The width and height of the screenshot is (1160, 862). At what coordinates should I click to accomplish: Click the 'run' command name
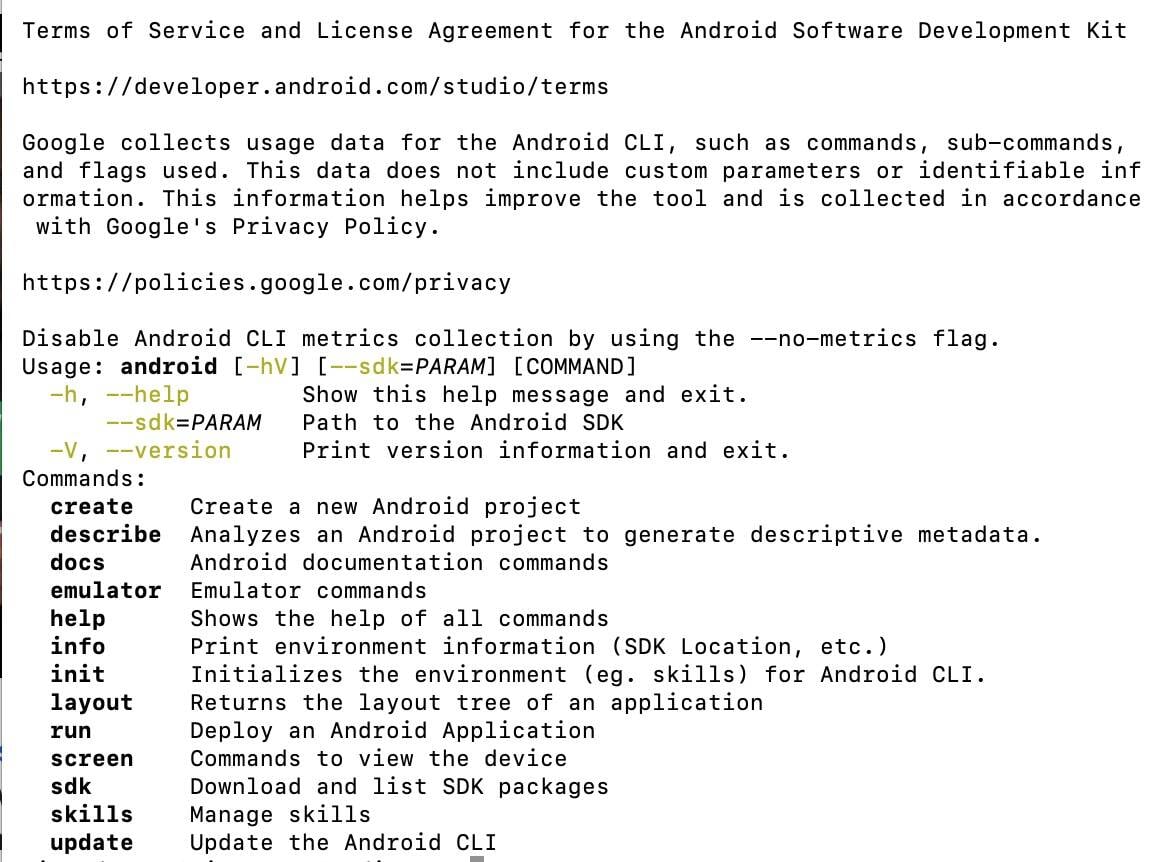tap(70, 731)
